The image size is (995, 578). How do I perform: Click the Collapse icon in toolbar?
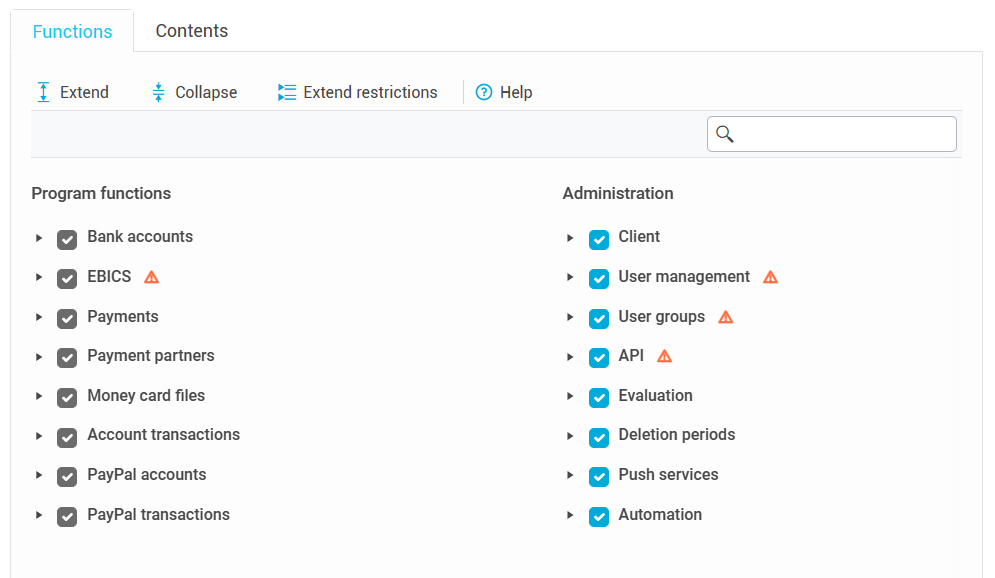click(x=158, y=92)
